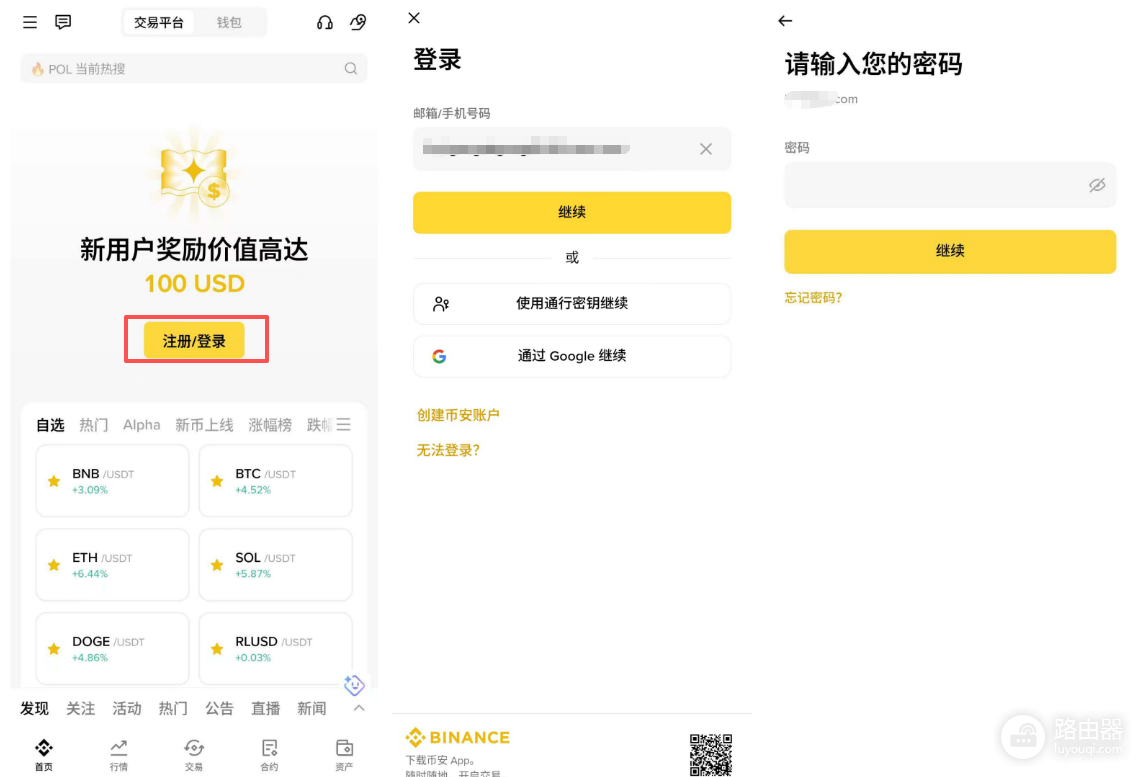Open the 首页 home nav icon
The image size is (1141, 777).
pyautogui.click(x=44, y=754)
